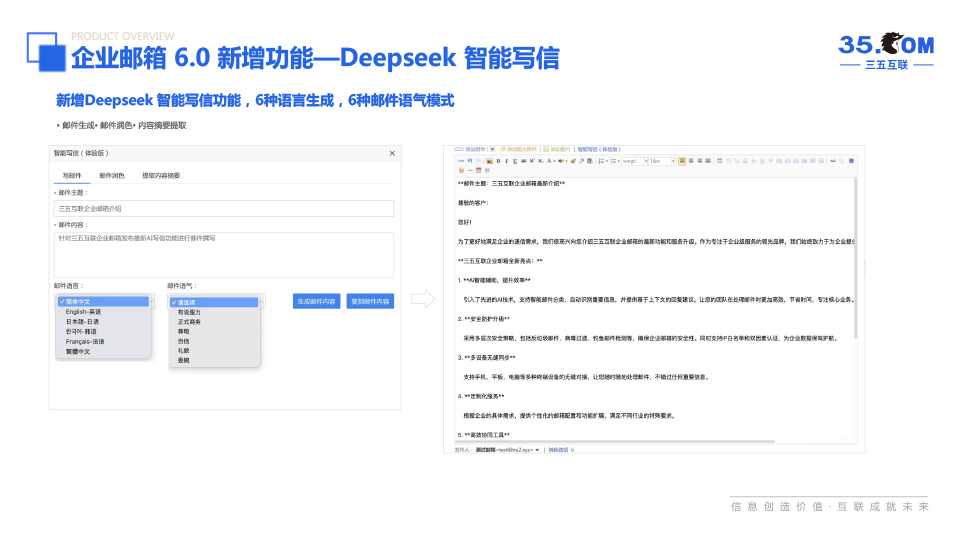Click the 复制邮件内容 button
The width and height of the screenshot is (960, 540).
click(x=370, y=301)
